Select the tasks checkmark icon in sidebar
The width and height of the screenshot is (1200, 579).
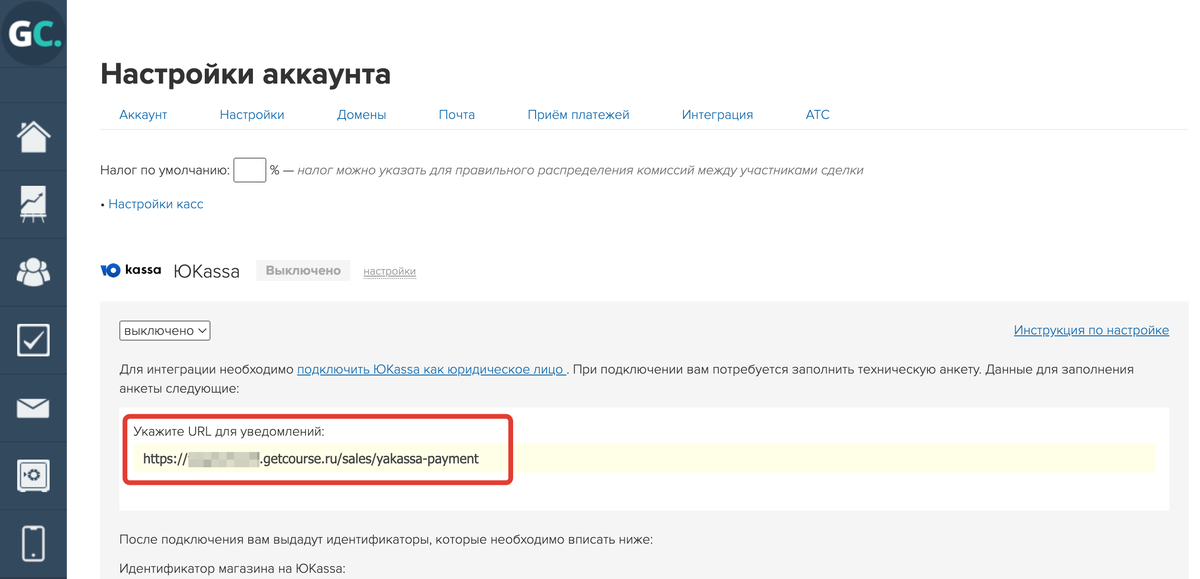pyautogui.click(x=33, y=339)
